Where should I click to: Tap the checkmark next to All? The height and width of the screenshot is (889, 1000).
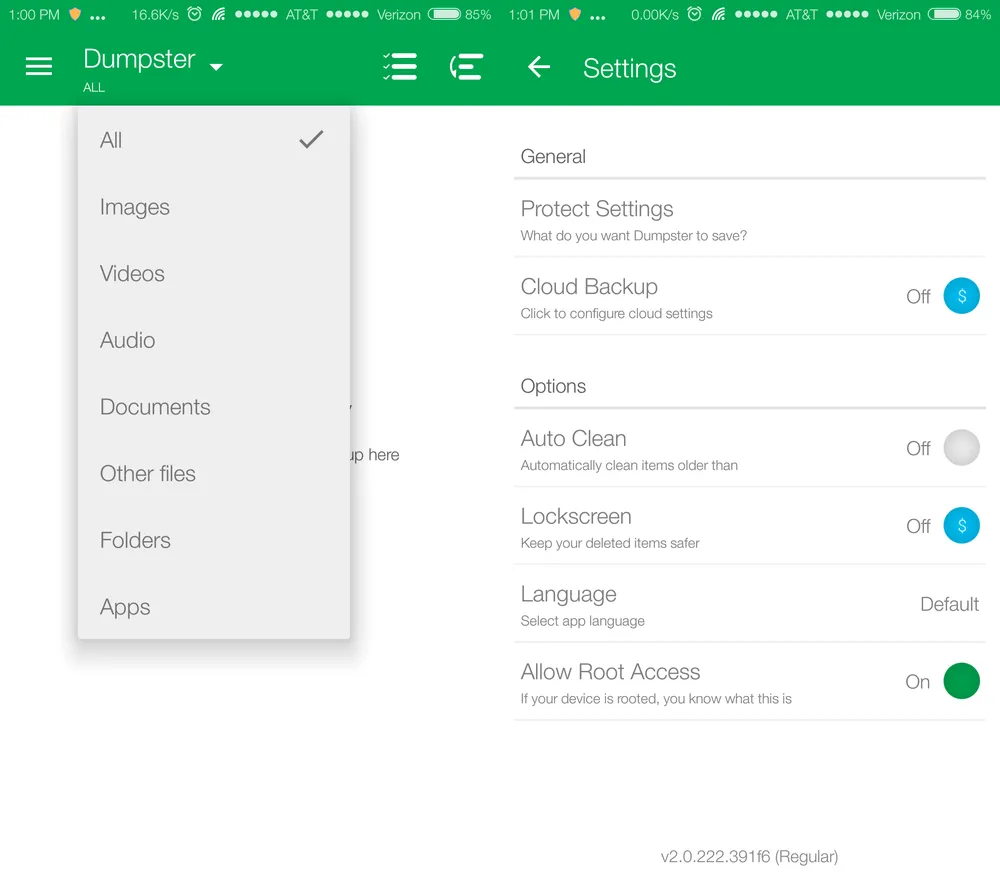tap(311, 139)
